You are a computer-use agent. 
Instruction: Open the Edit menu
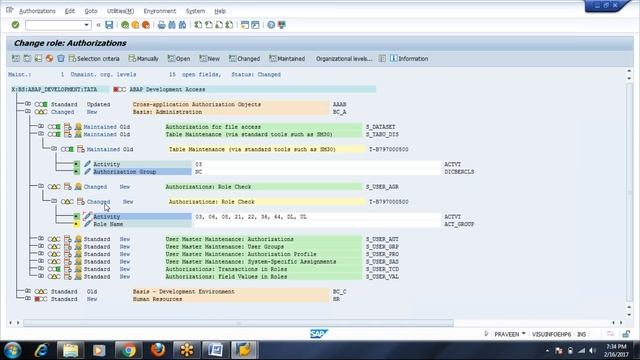70,11
